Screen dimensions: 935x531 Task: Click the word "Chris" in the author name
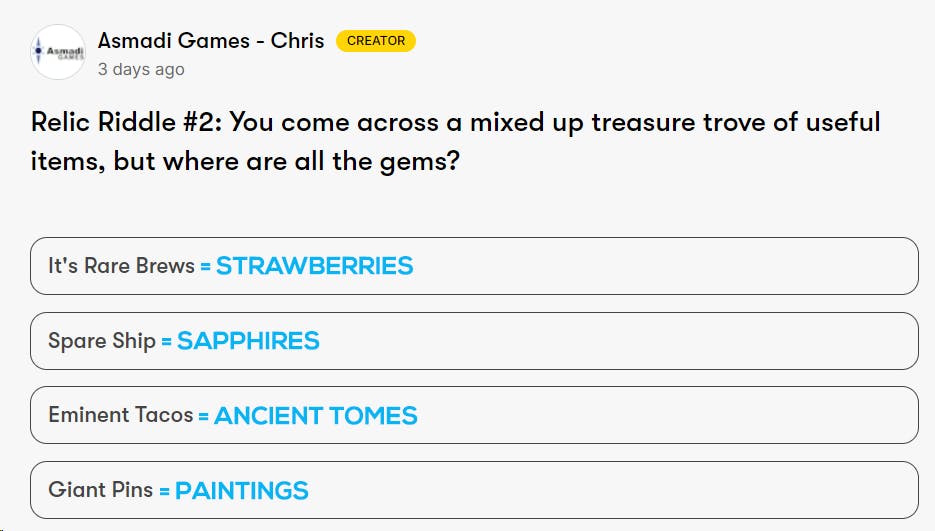297,41
